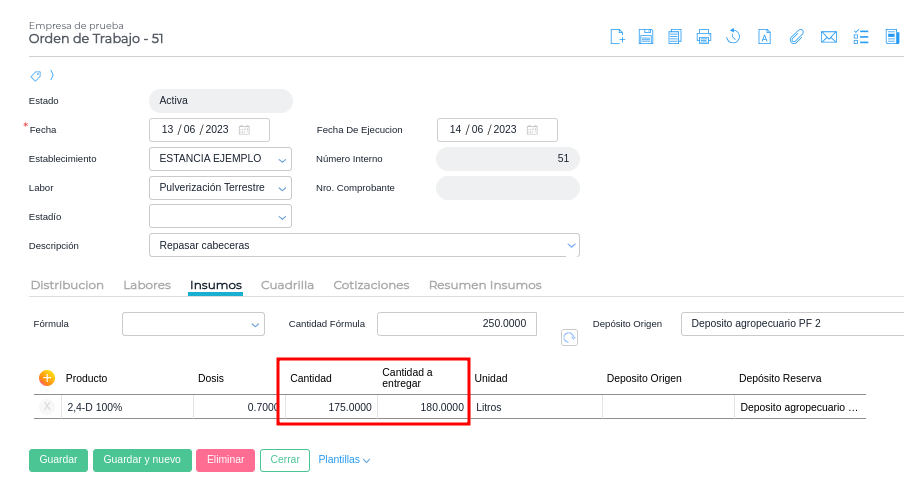Click the tag icon below the title

pyautogui.click(x=36, y=76)
